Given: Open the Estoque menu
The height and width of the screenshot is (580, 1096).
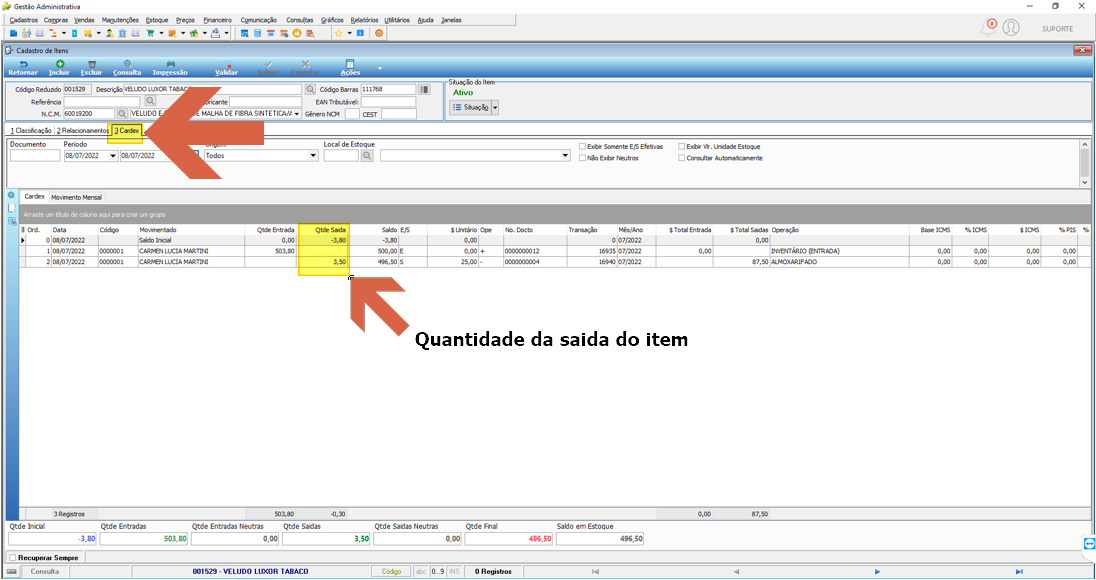Looking at the screenshot, I should [x=157, y=20].
